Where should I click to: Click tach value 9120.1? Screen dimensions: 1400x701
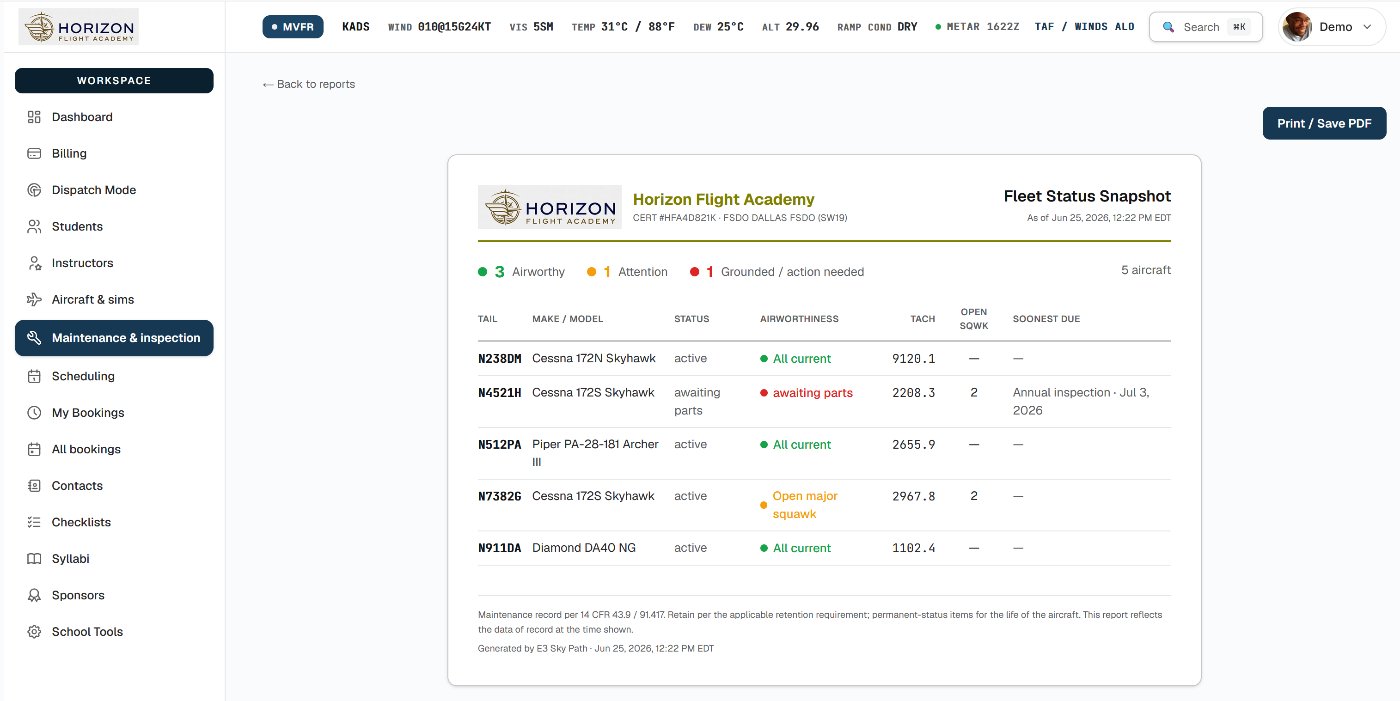point(914,358)
